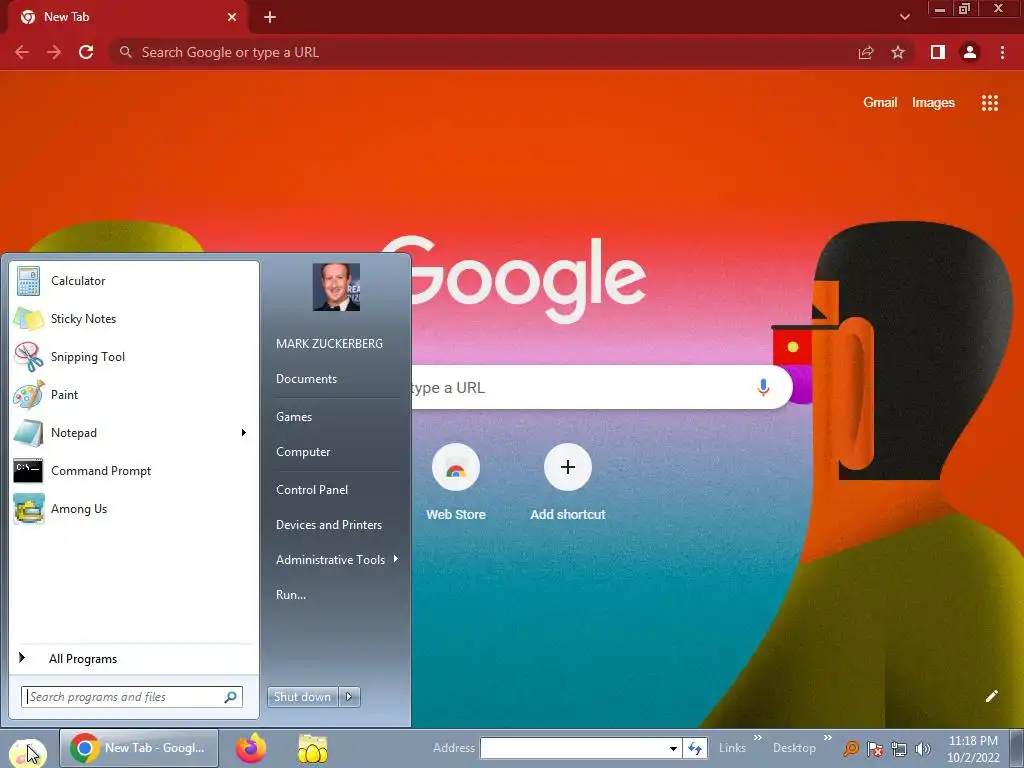The image size is (1024, 768).
Task: Open Chrome tab search dropdown chevron
Action: 904,17
